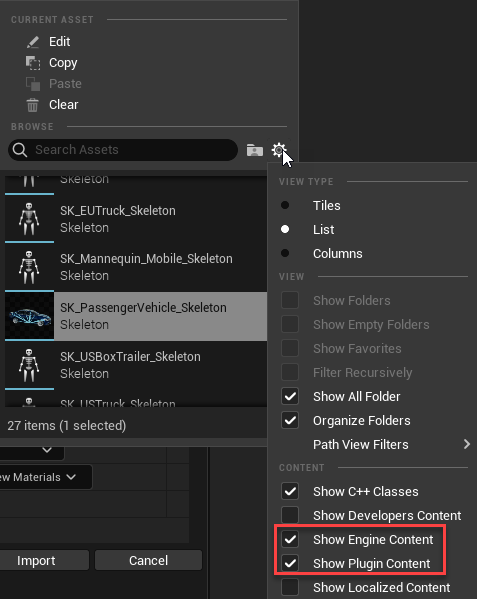Select List view type
477x599 pixels.
click(x=285, y=229)
